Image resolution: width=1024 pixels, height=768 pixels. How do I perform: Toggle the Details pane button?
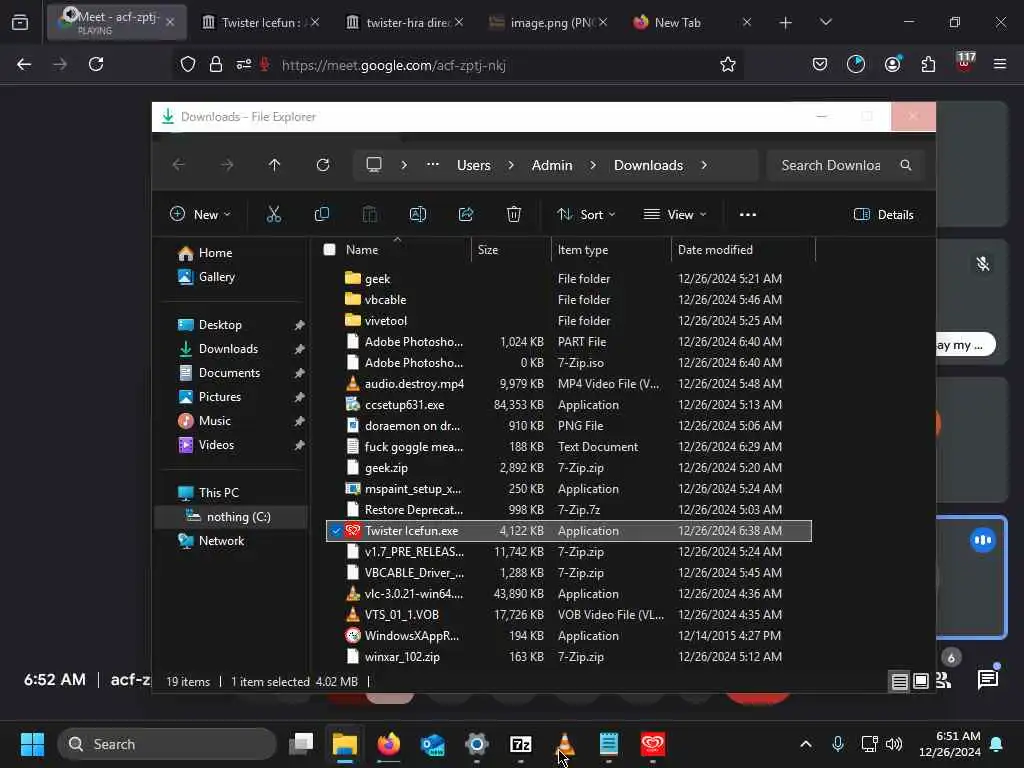coord(884,214)
